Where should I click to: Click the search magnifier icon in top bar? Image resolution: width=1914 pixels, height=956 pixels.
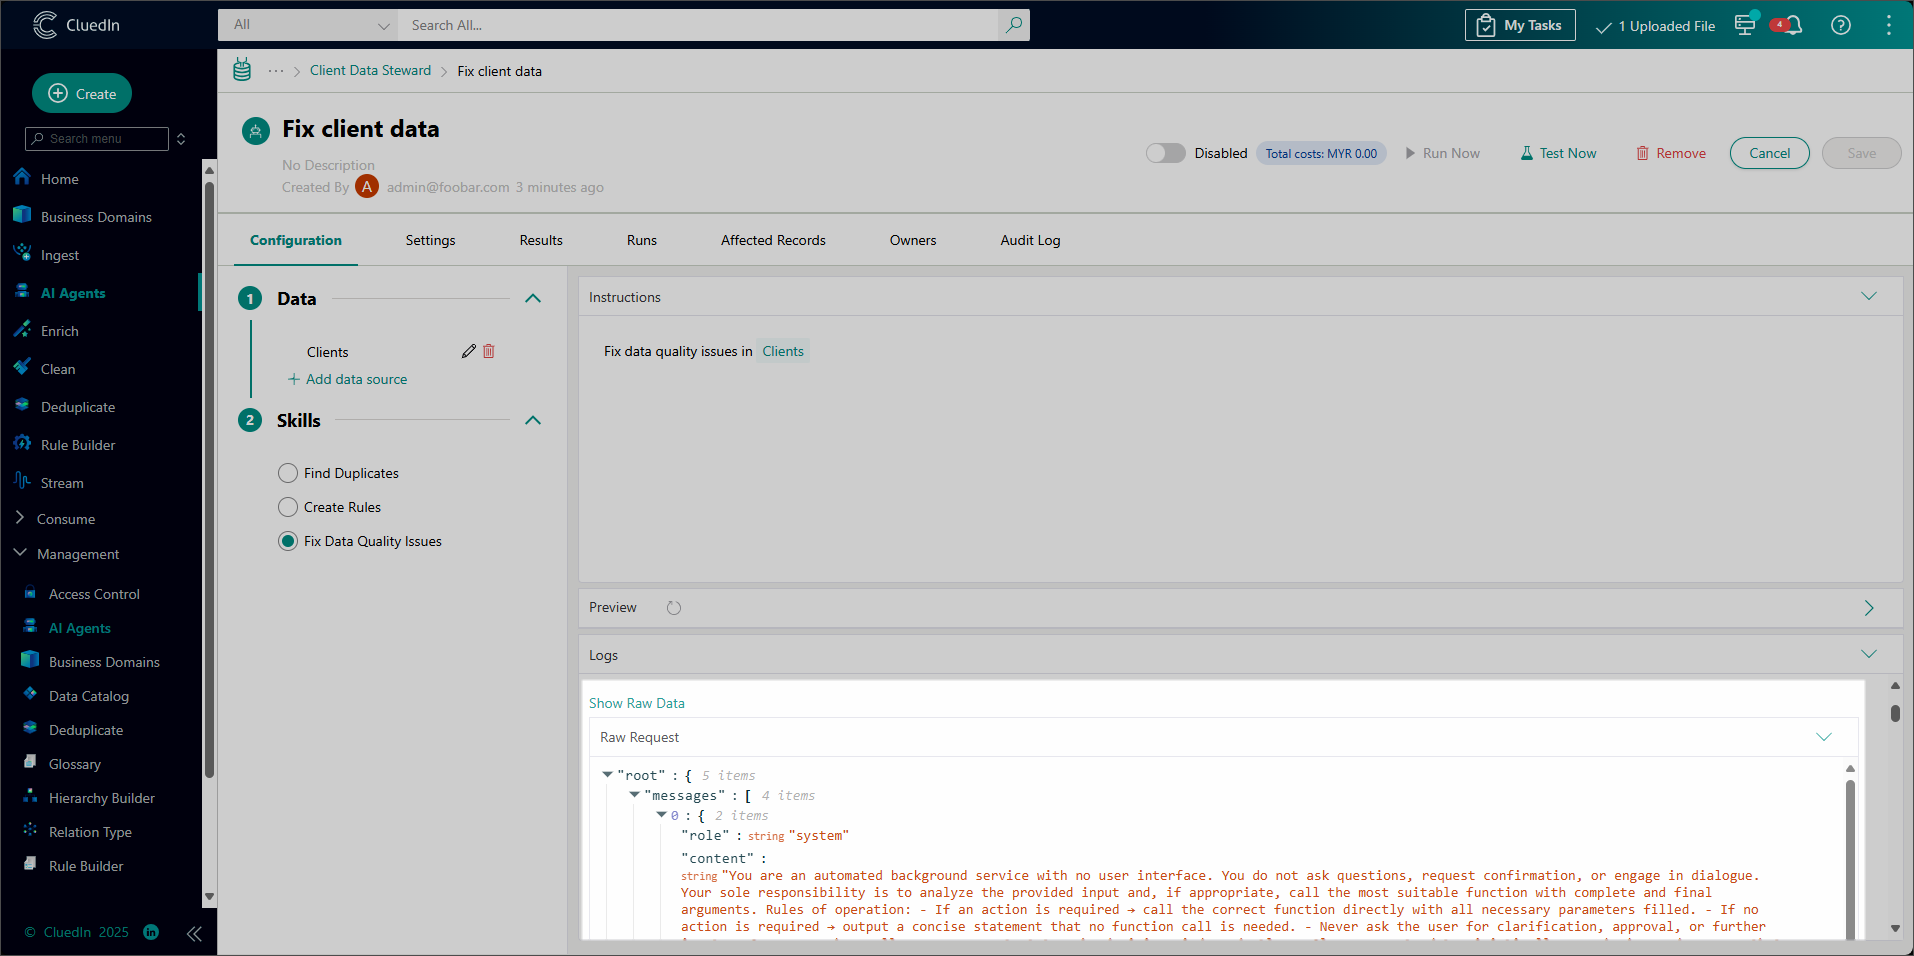point(1013,25)
